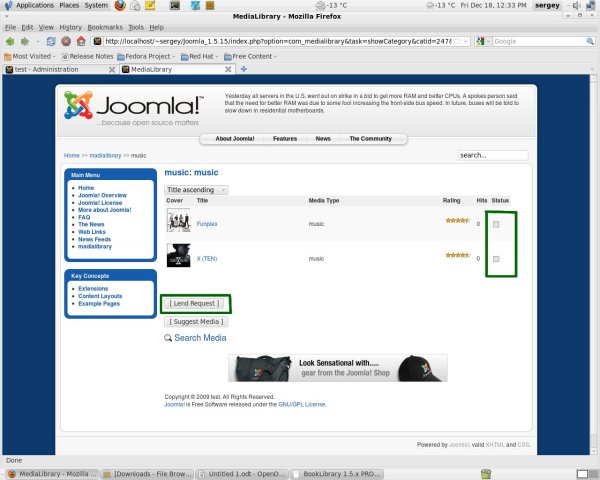Open the News menu item
Image resolution: width=600 pixels, height=480 pixels.
(x=323, y=139)
